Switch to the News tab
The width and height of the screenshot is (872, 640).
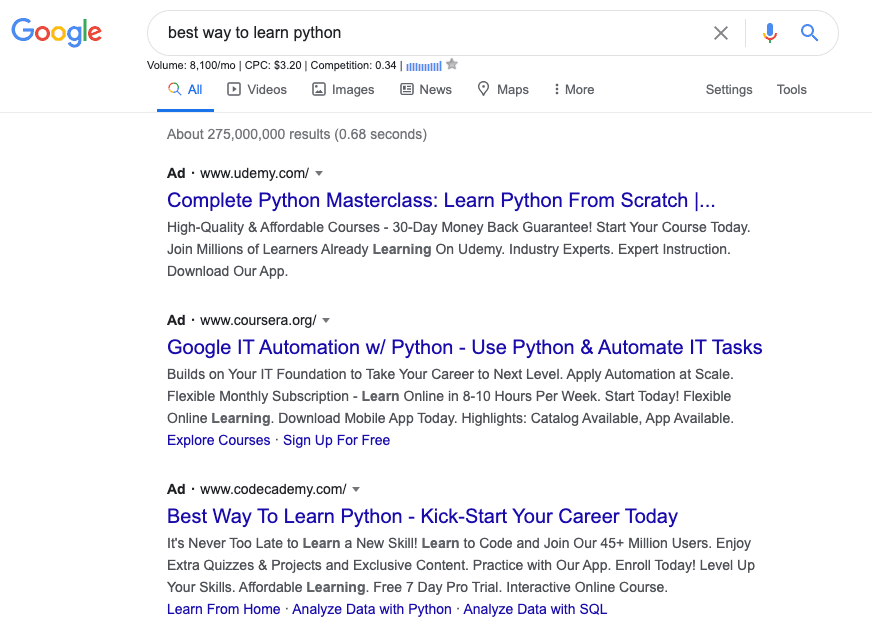426,89
